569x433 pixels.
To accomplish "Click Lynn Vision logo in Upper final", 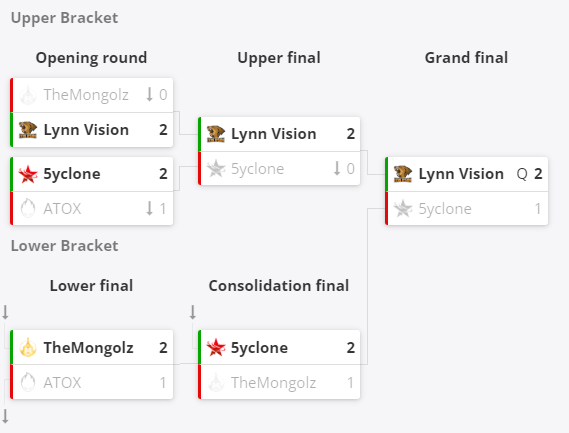I will pos(216,134).
